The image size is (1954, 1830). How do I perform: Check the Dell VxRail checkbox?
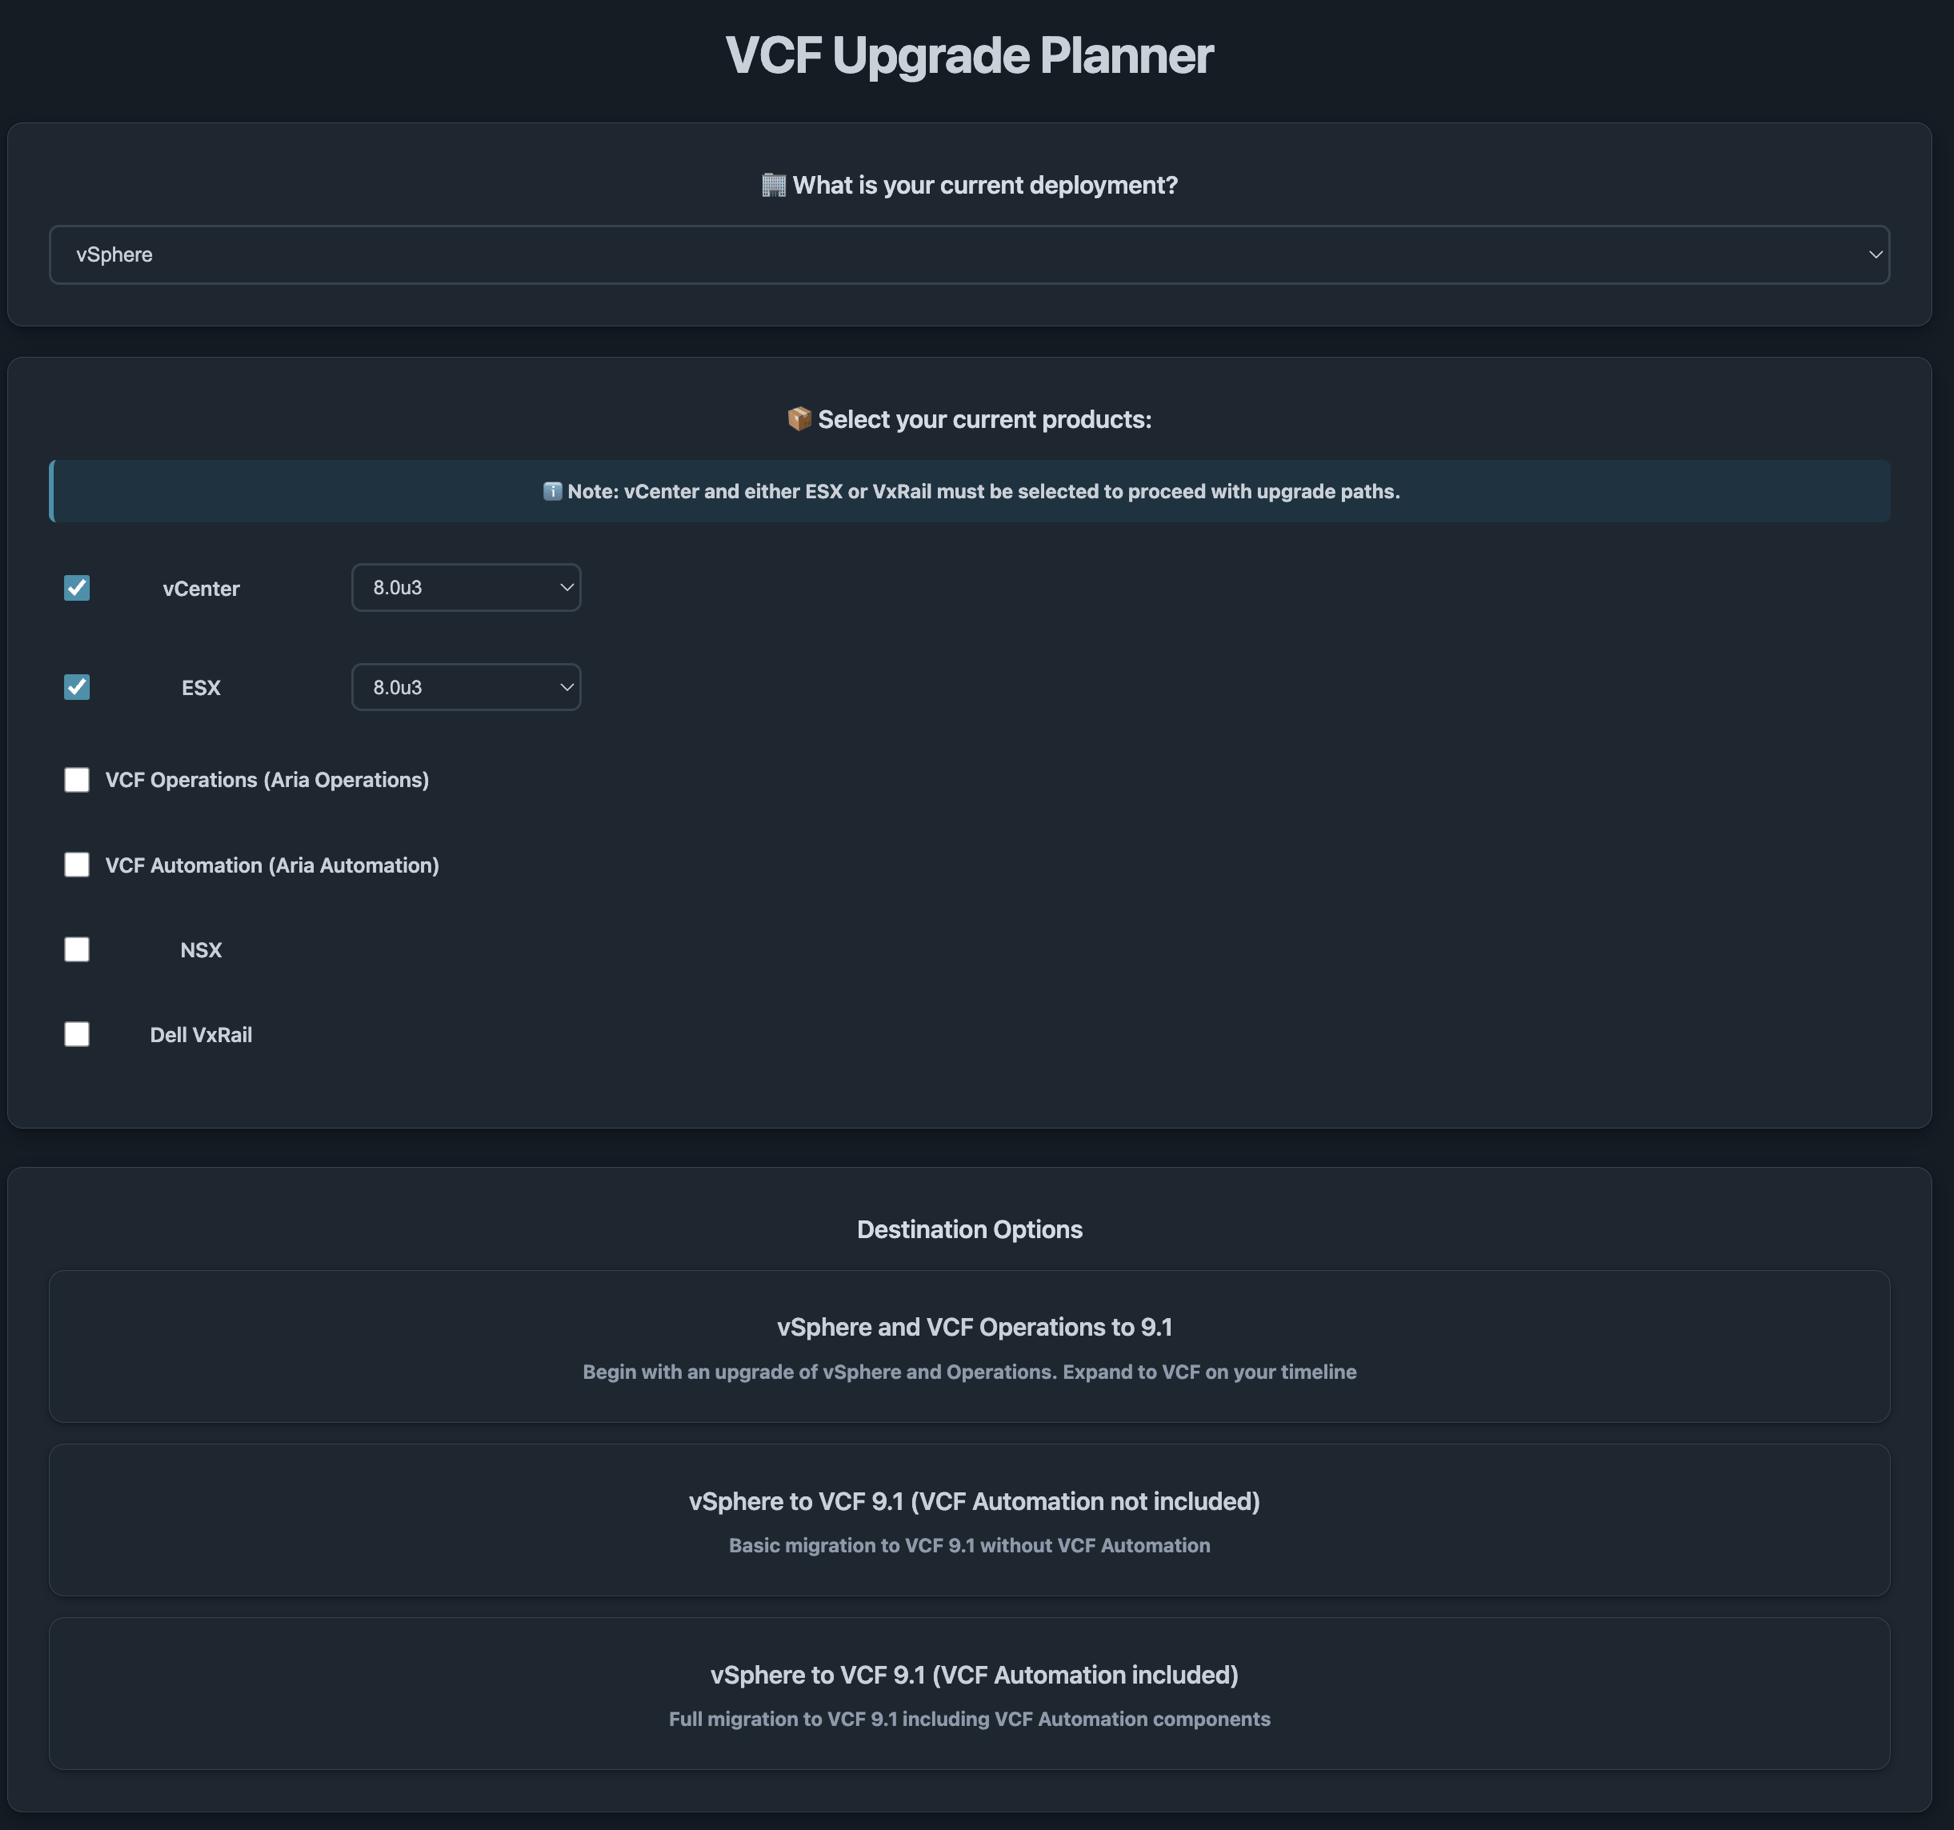coord(77,1035)
